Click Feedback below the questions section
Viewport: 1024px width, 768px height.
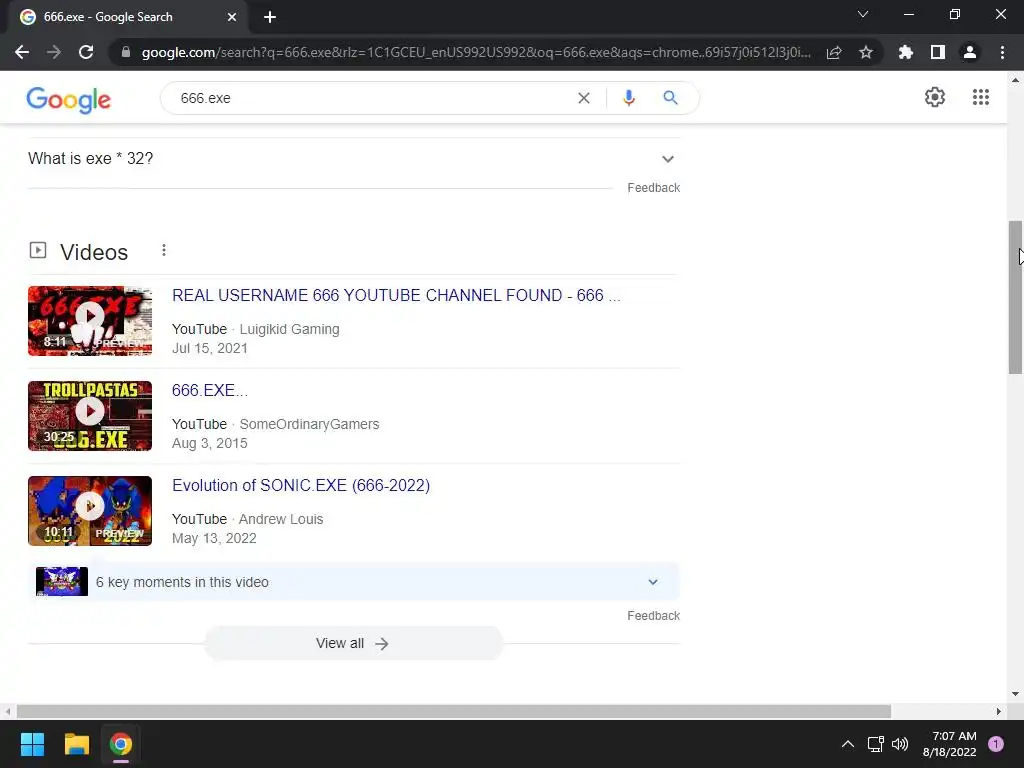[x=654, y=188]
